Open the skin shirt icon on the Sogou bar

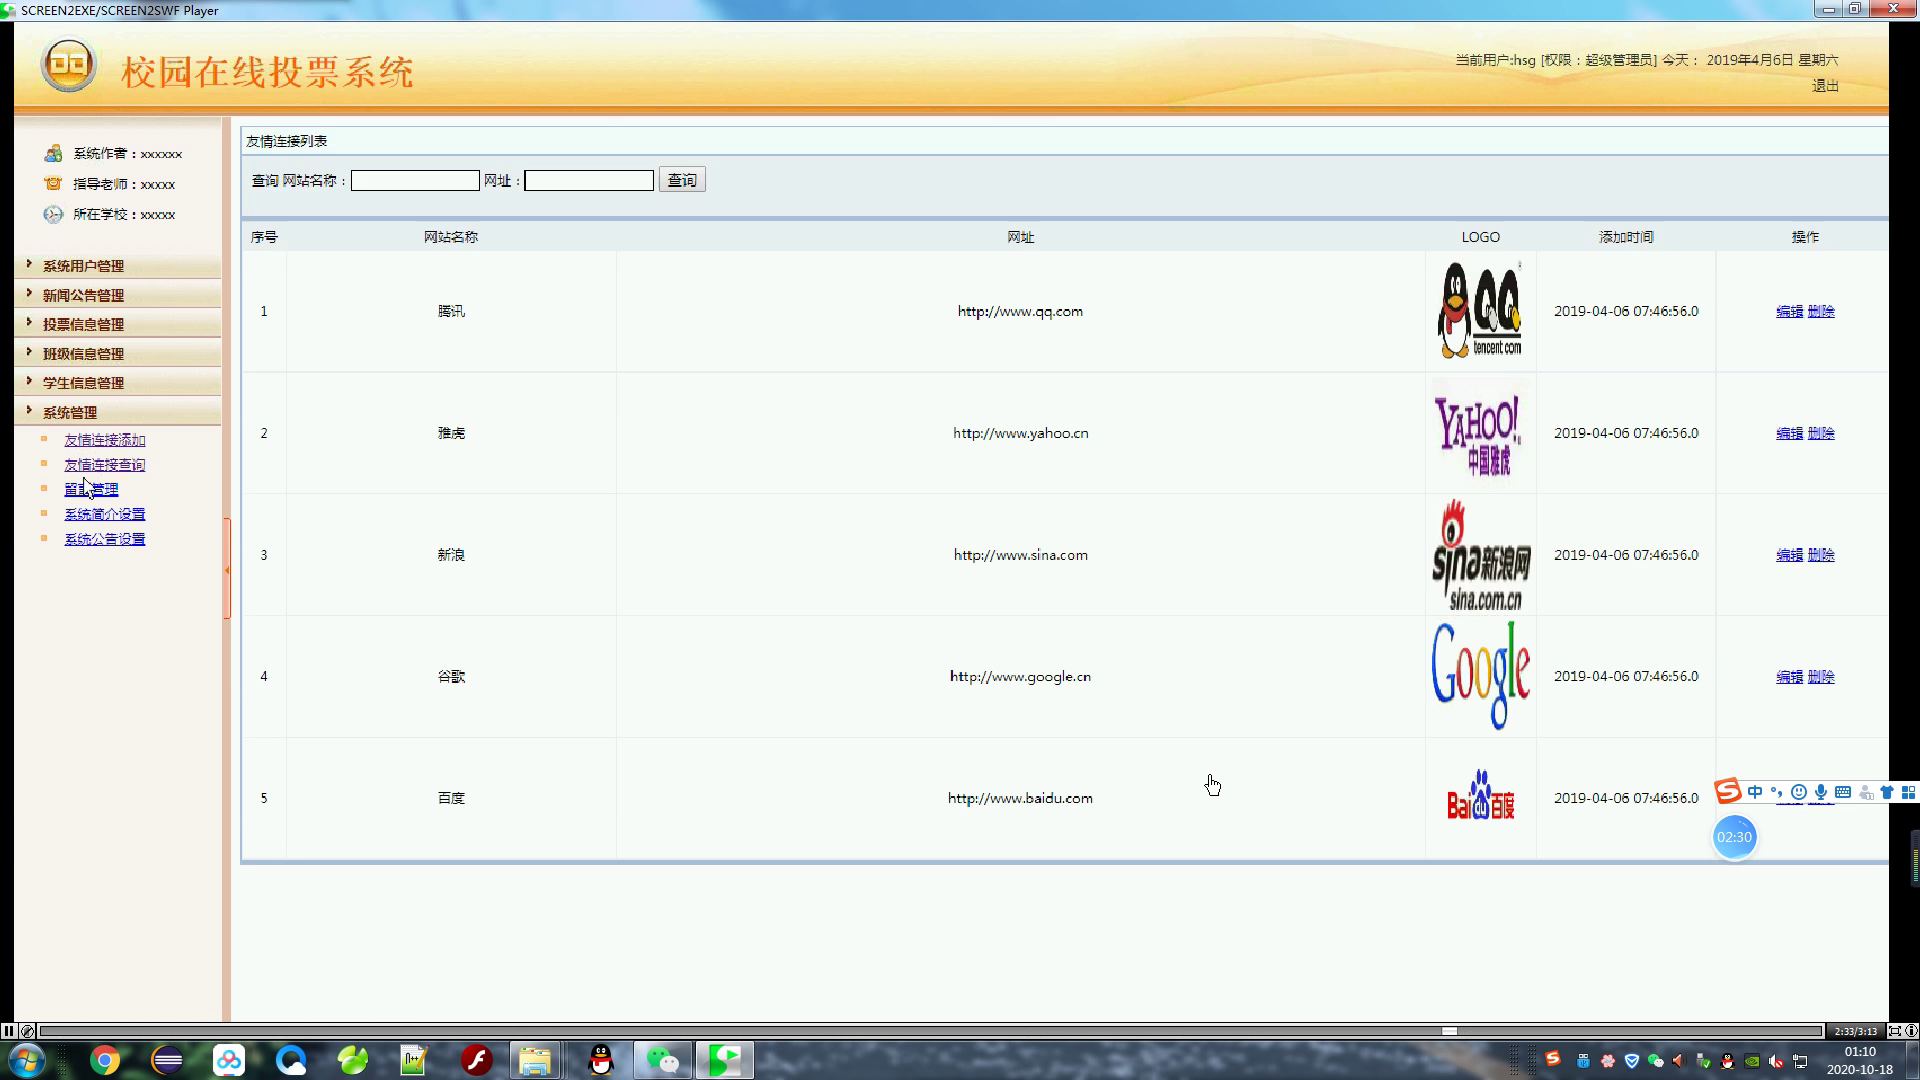[x=1887, y=792]
